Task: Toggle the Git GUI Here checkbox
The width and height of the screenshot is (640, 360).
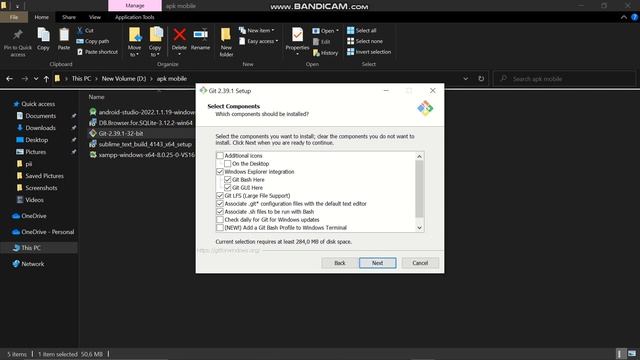Action: tap(227, 188)
